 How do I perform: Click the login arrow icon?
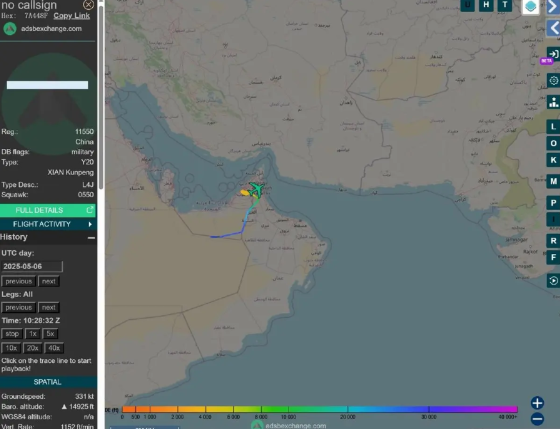pyautogui.click(x=553, y=54)
